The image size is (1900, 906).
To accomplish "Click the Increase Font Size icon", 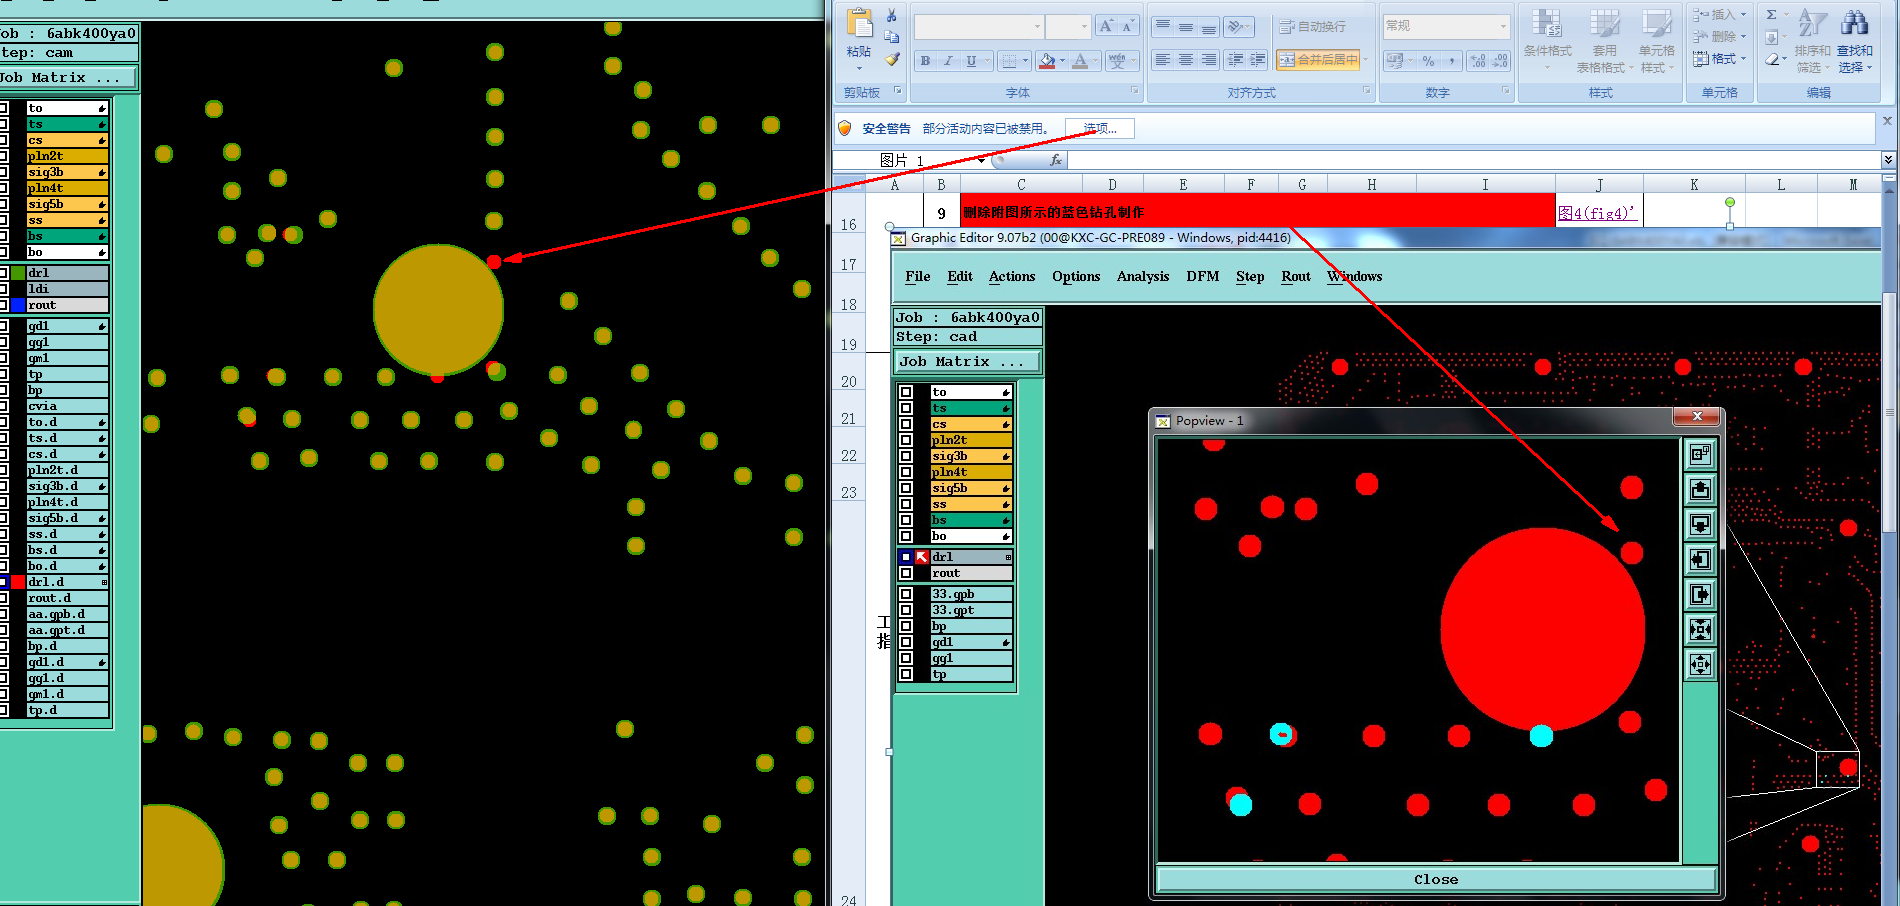I will click(x=1106, y=27).
